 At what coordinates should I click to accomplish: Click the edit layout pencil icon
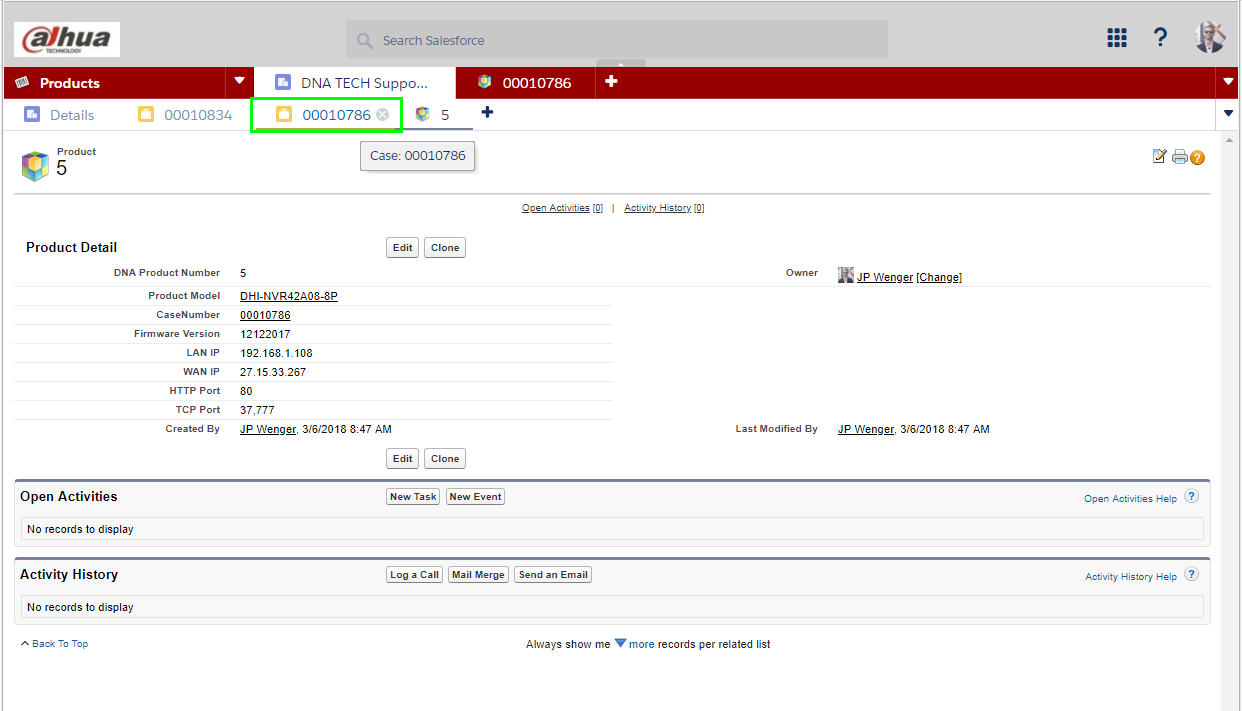[x=1160, y=156]
